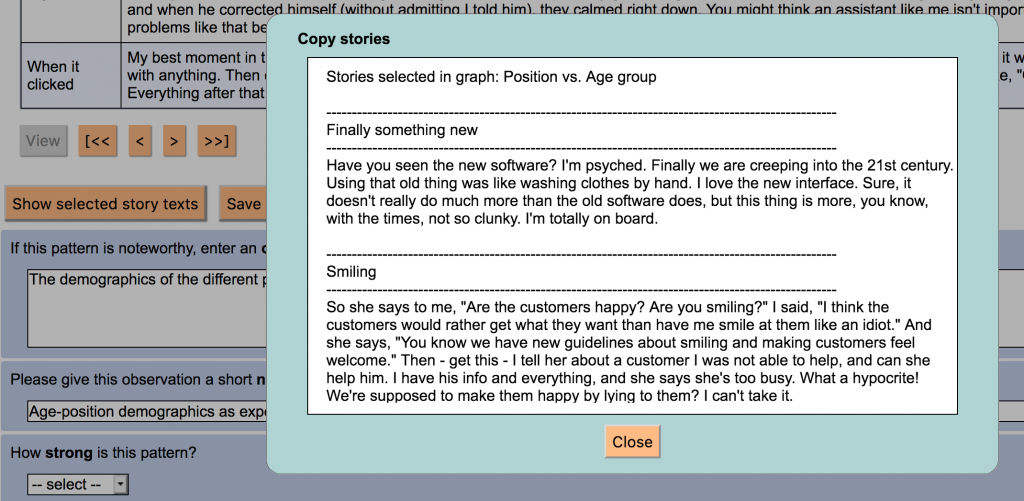Advance to next page with ">" button
This screenshot has height=501, width=1024.
click(x=174, y=142)
